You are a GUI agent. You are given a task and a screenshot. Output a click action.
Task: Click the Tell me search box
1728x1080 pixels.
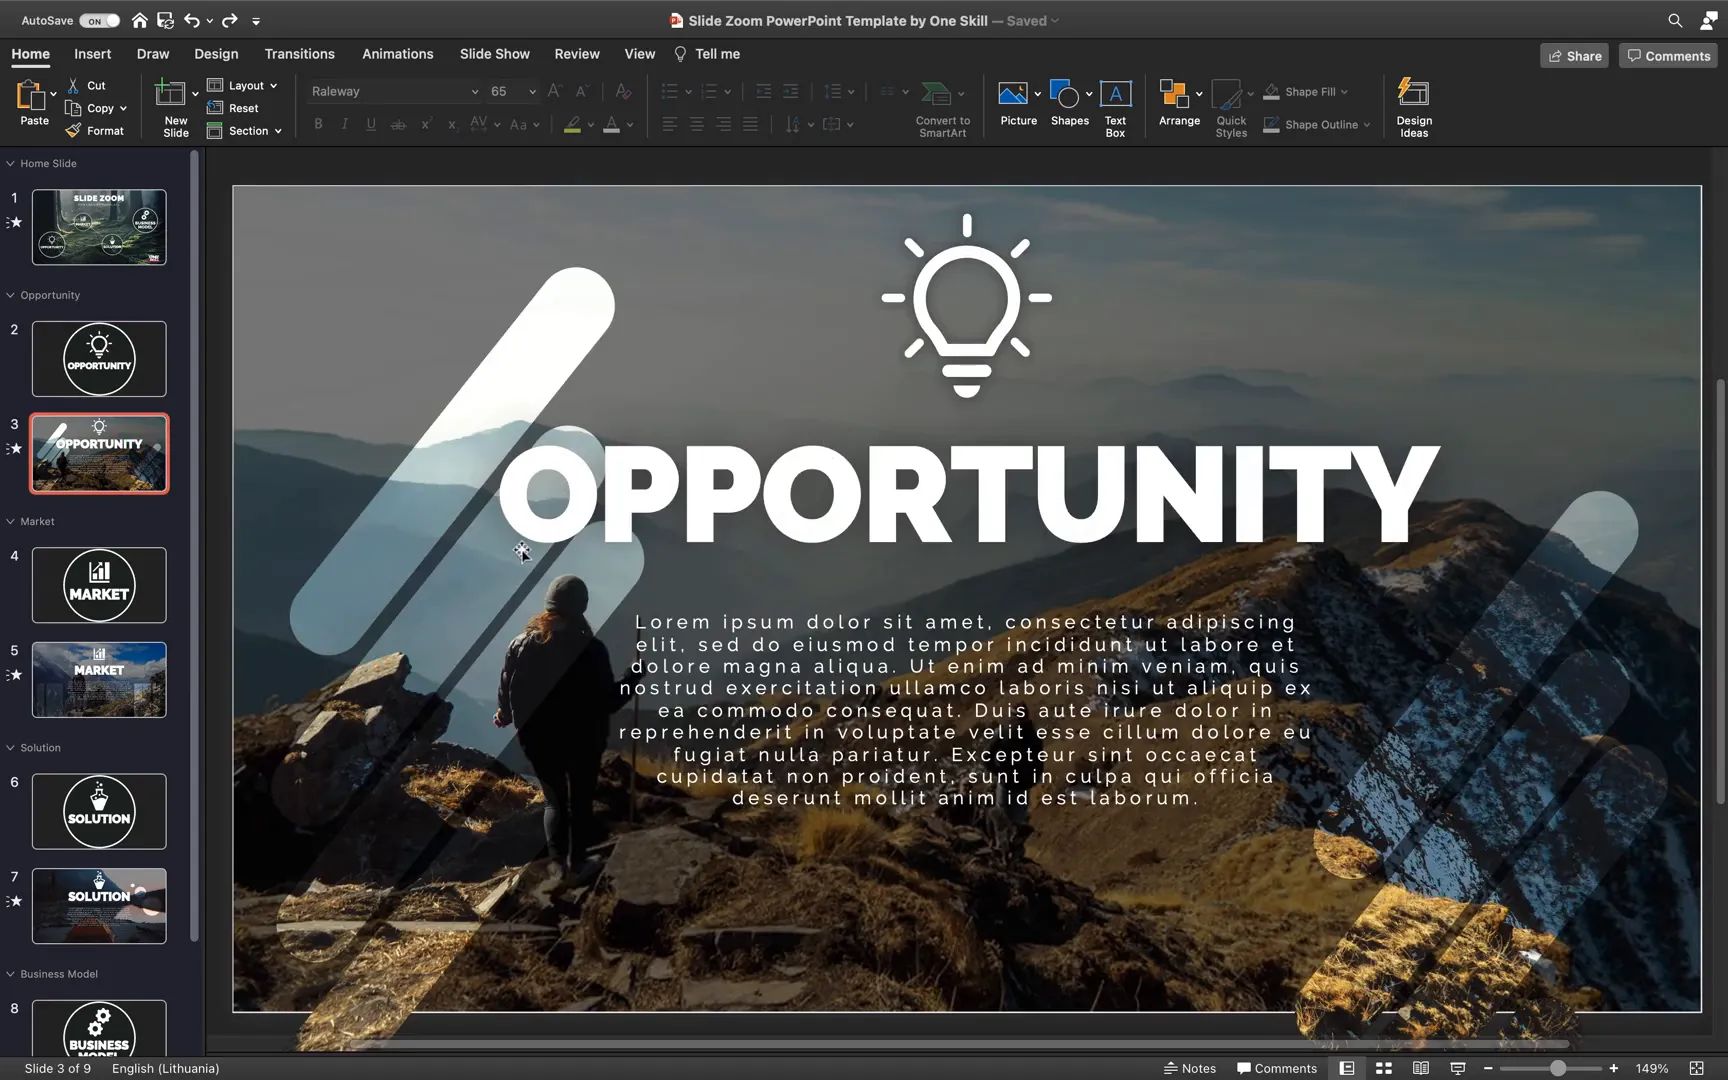707,54
